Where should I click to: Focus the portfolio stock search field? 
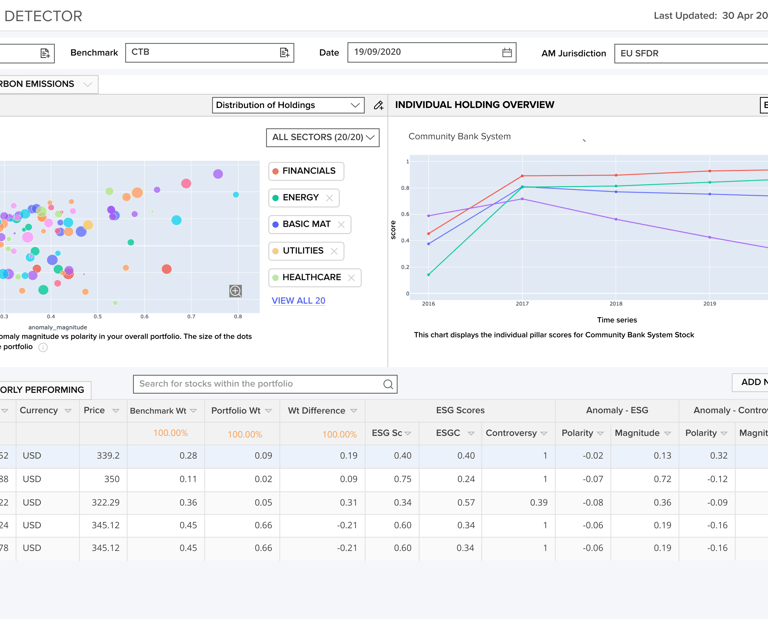(258, 384)
